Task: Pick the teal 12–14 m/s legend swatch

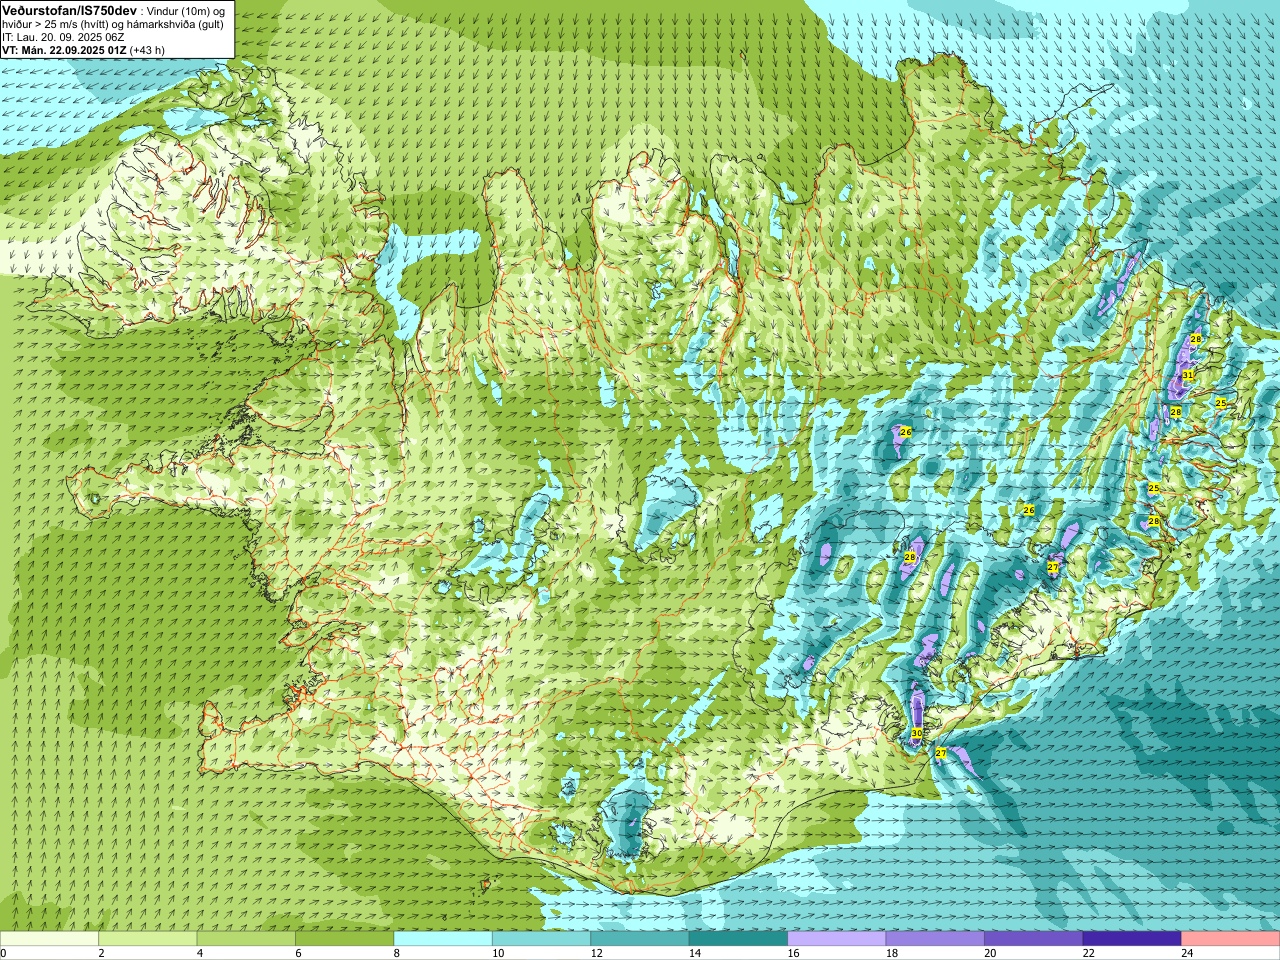Action: point(640,939)
